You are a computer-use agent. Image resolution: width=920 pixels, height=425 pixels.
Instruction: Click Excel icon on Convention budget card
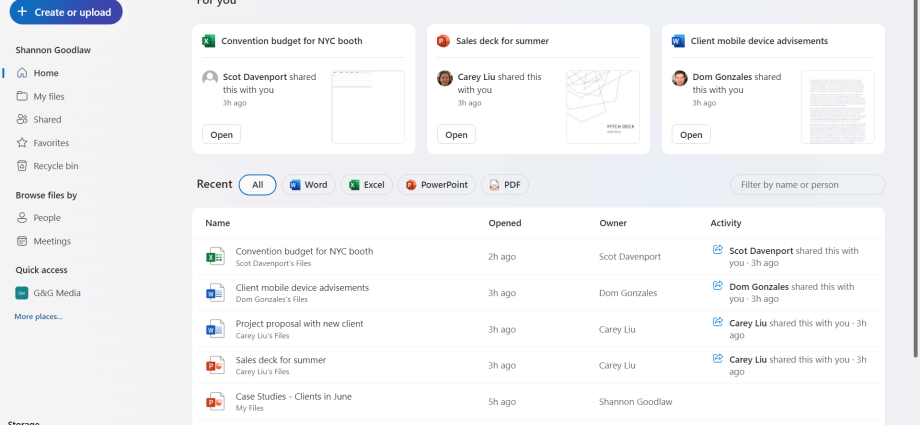pos(208,41)
